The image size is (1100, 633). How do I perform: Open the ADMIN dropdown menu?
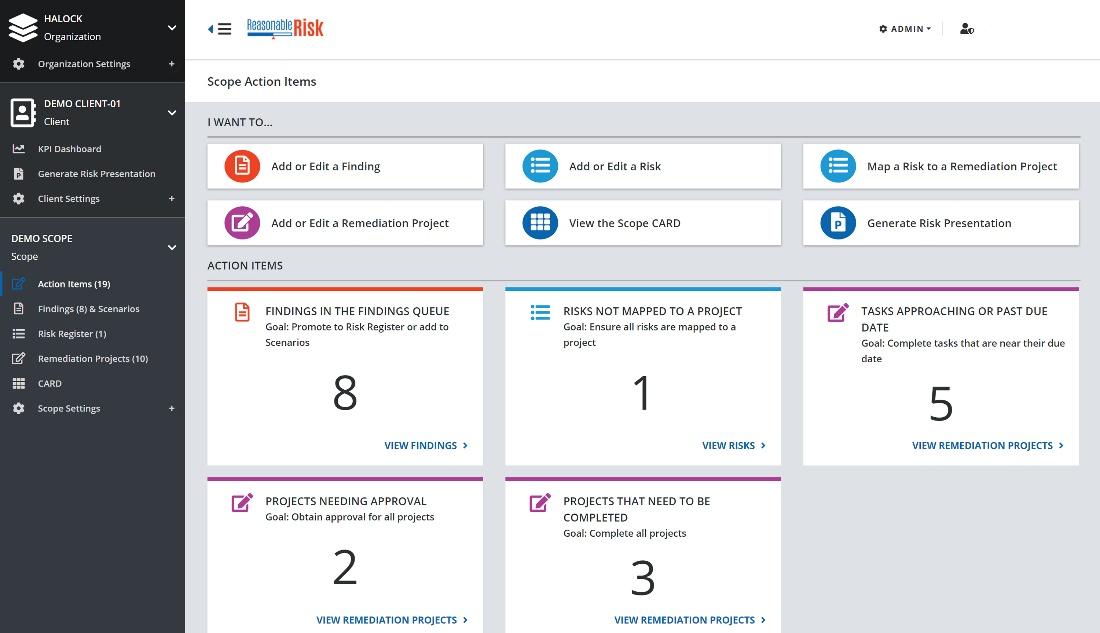coord(904,29)
